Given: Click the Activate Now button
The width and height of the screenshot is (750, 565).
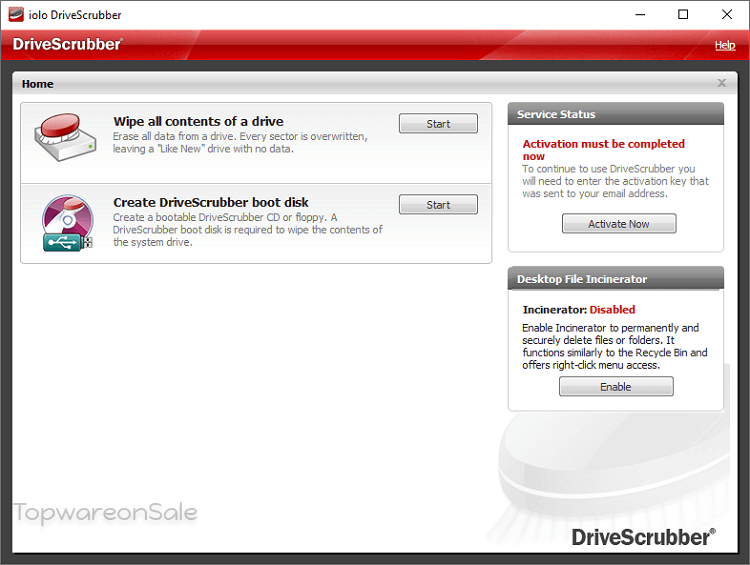Looking at the screenshot, I should pyautogui.click(x=619, y=223).
